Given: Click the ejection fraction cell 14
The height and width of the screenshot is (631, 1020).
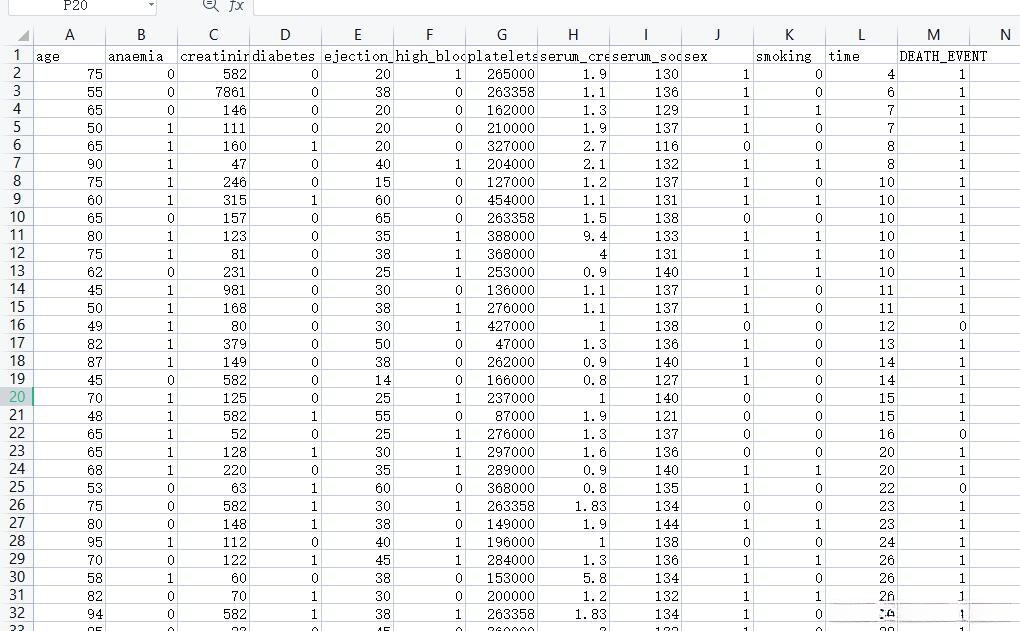Looking at the screenshot, I should 358,380.
